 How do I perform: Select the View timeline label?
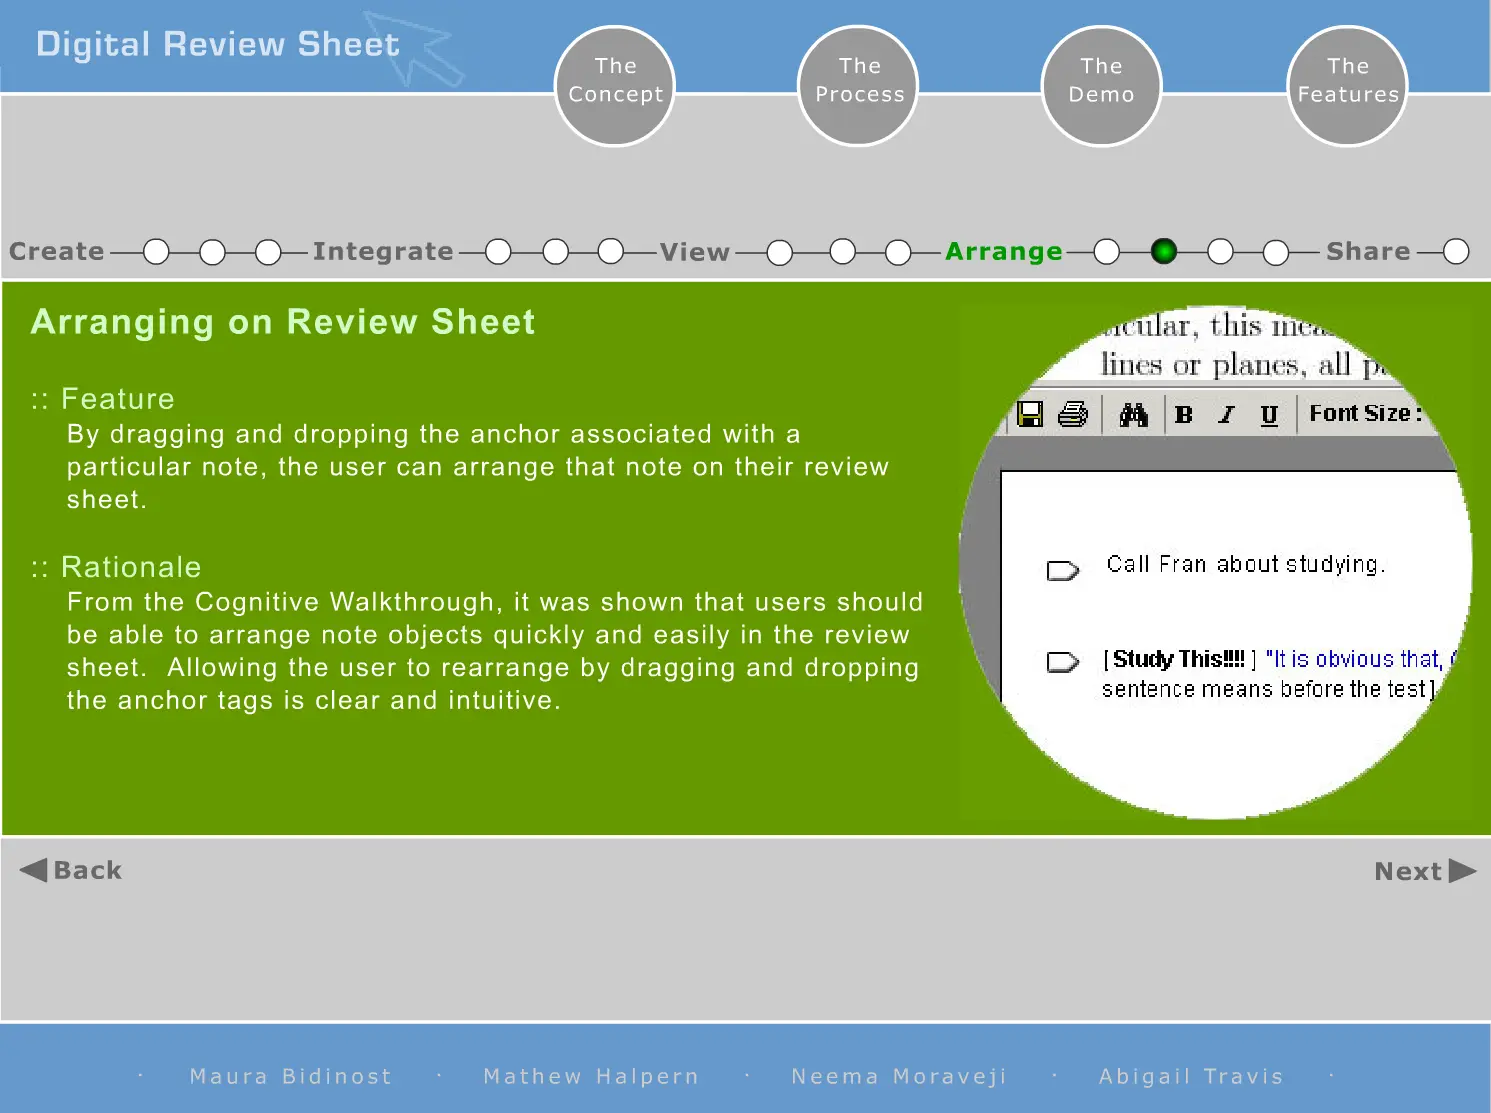[695, 252]
